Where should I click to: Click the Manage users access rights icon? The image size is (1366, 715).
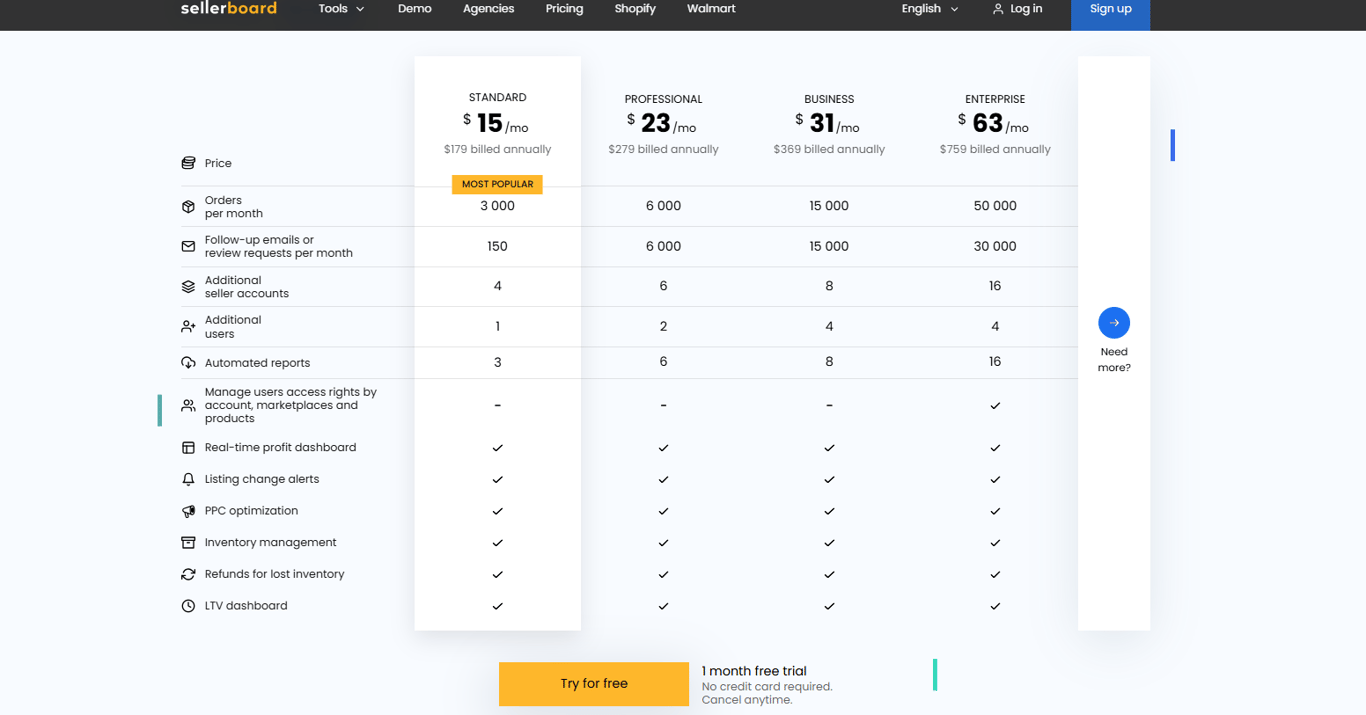tap(188, 405)
